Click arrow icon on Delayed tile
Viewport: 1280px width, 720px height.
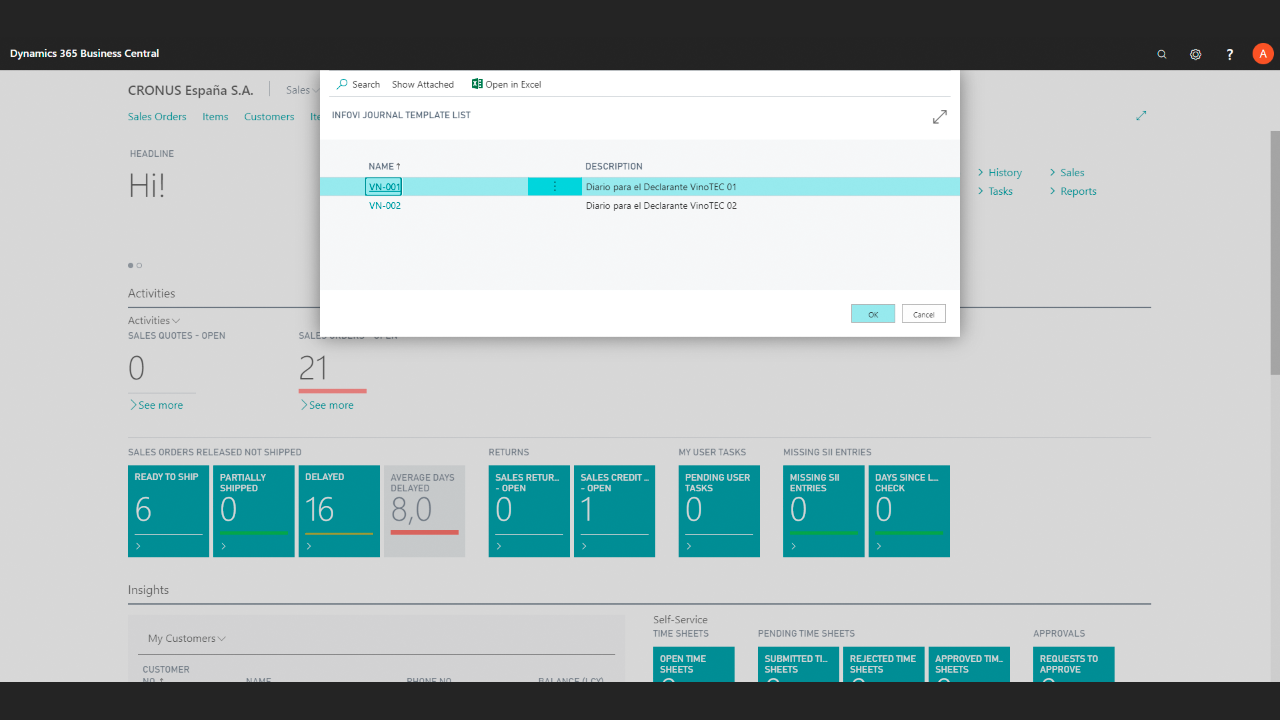pos(308,547)
